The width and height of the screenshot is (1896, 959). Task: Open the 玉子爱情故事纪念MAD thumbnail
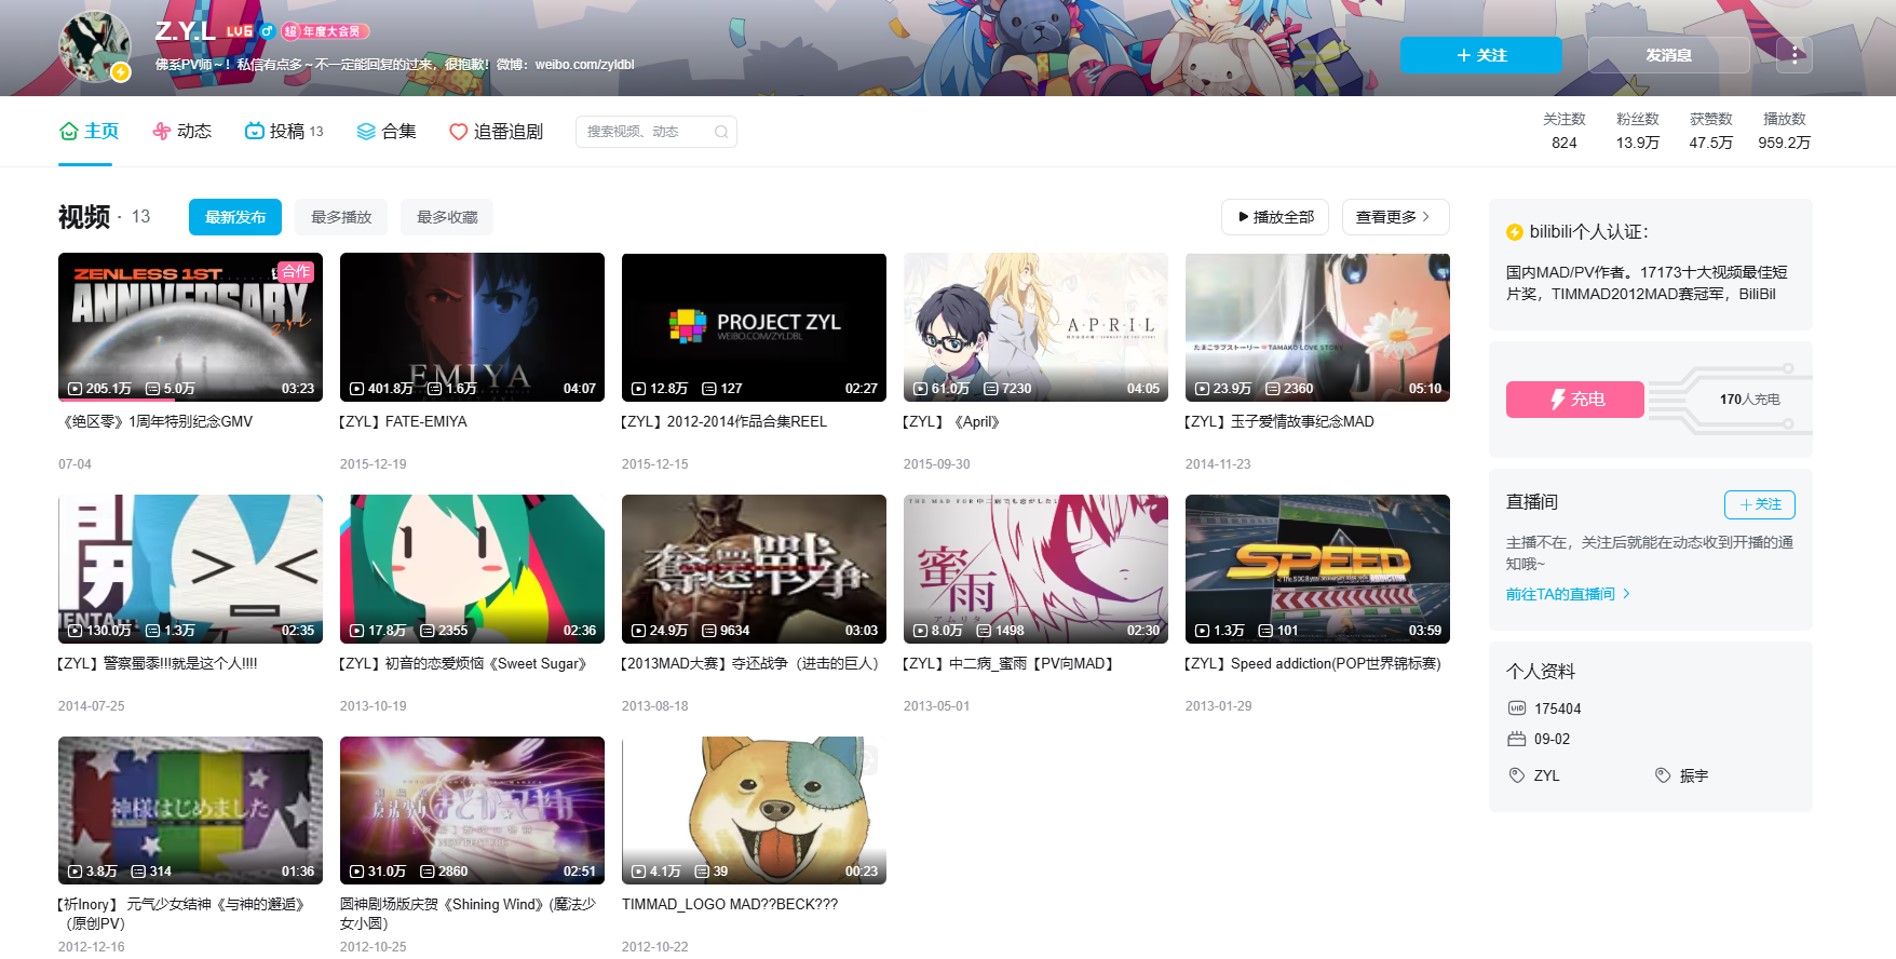[1317, 327]
